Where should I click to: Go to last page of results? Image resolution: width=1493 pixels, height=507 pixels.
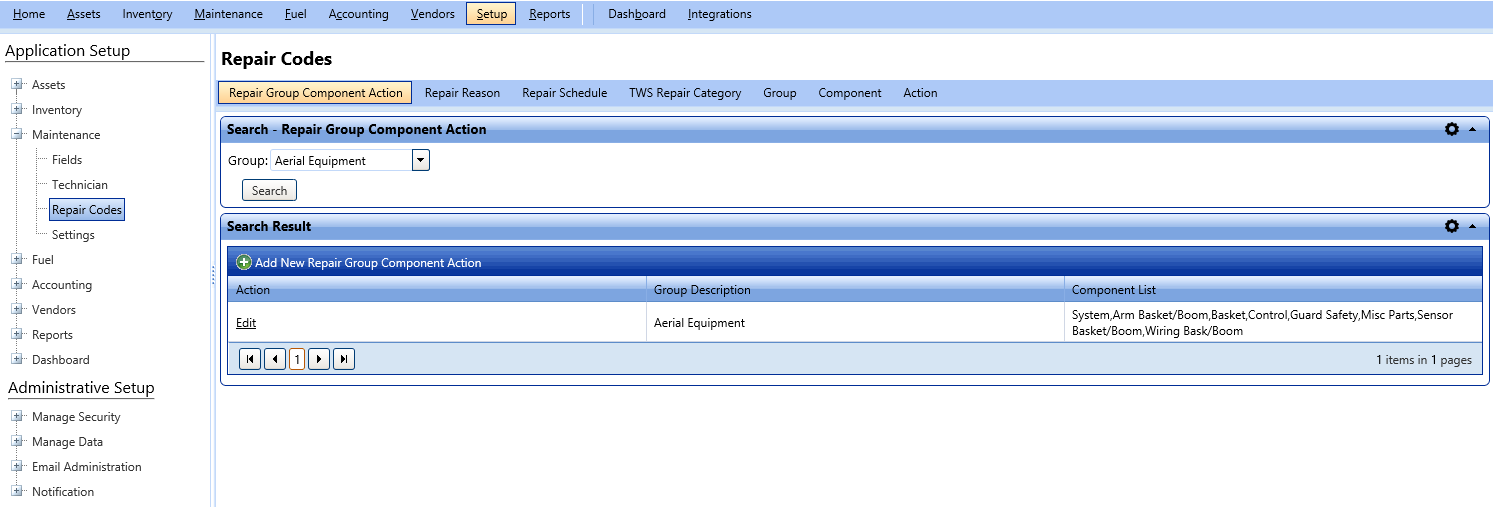point(344,359)
